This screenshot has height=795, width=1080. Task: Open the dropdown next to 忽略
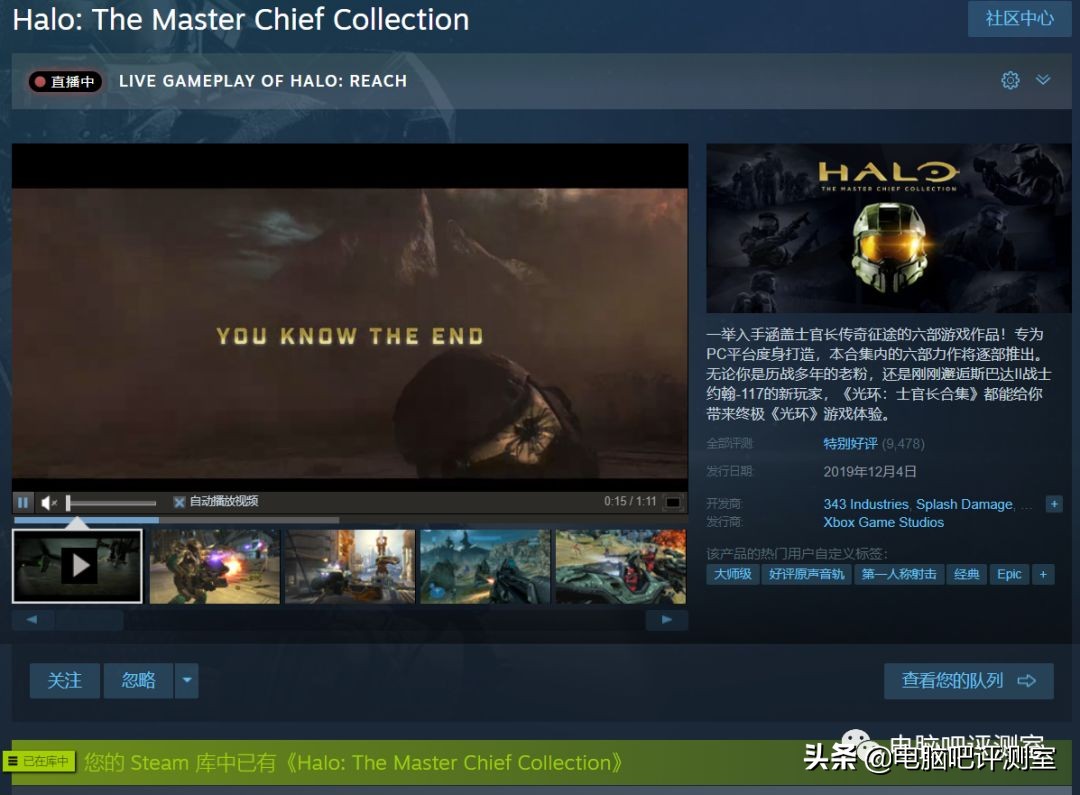tap(187, 681)
